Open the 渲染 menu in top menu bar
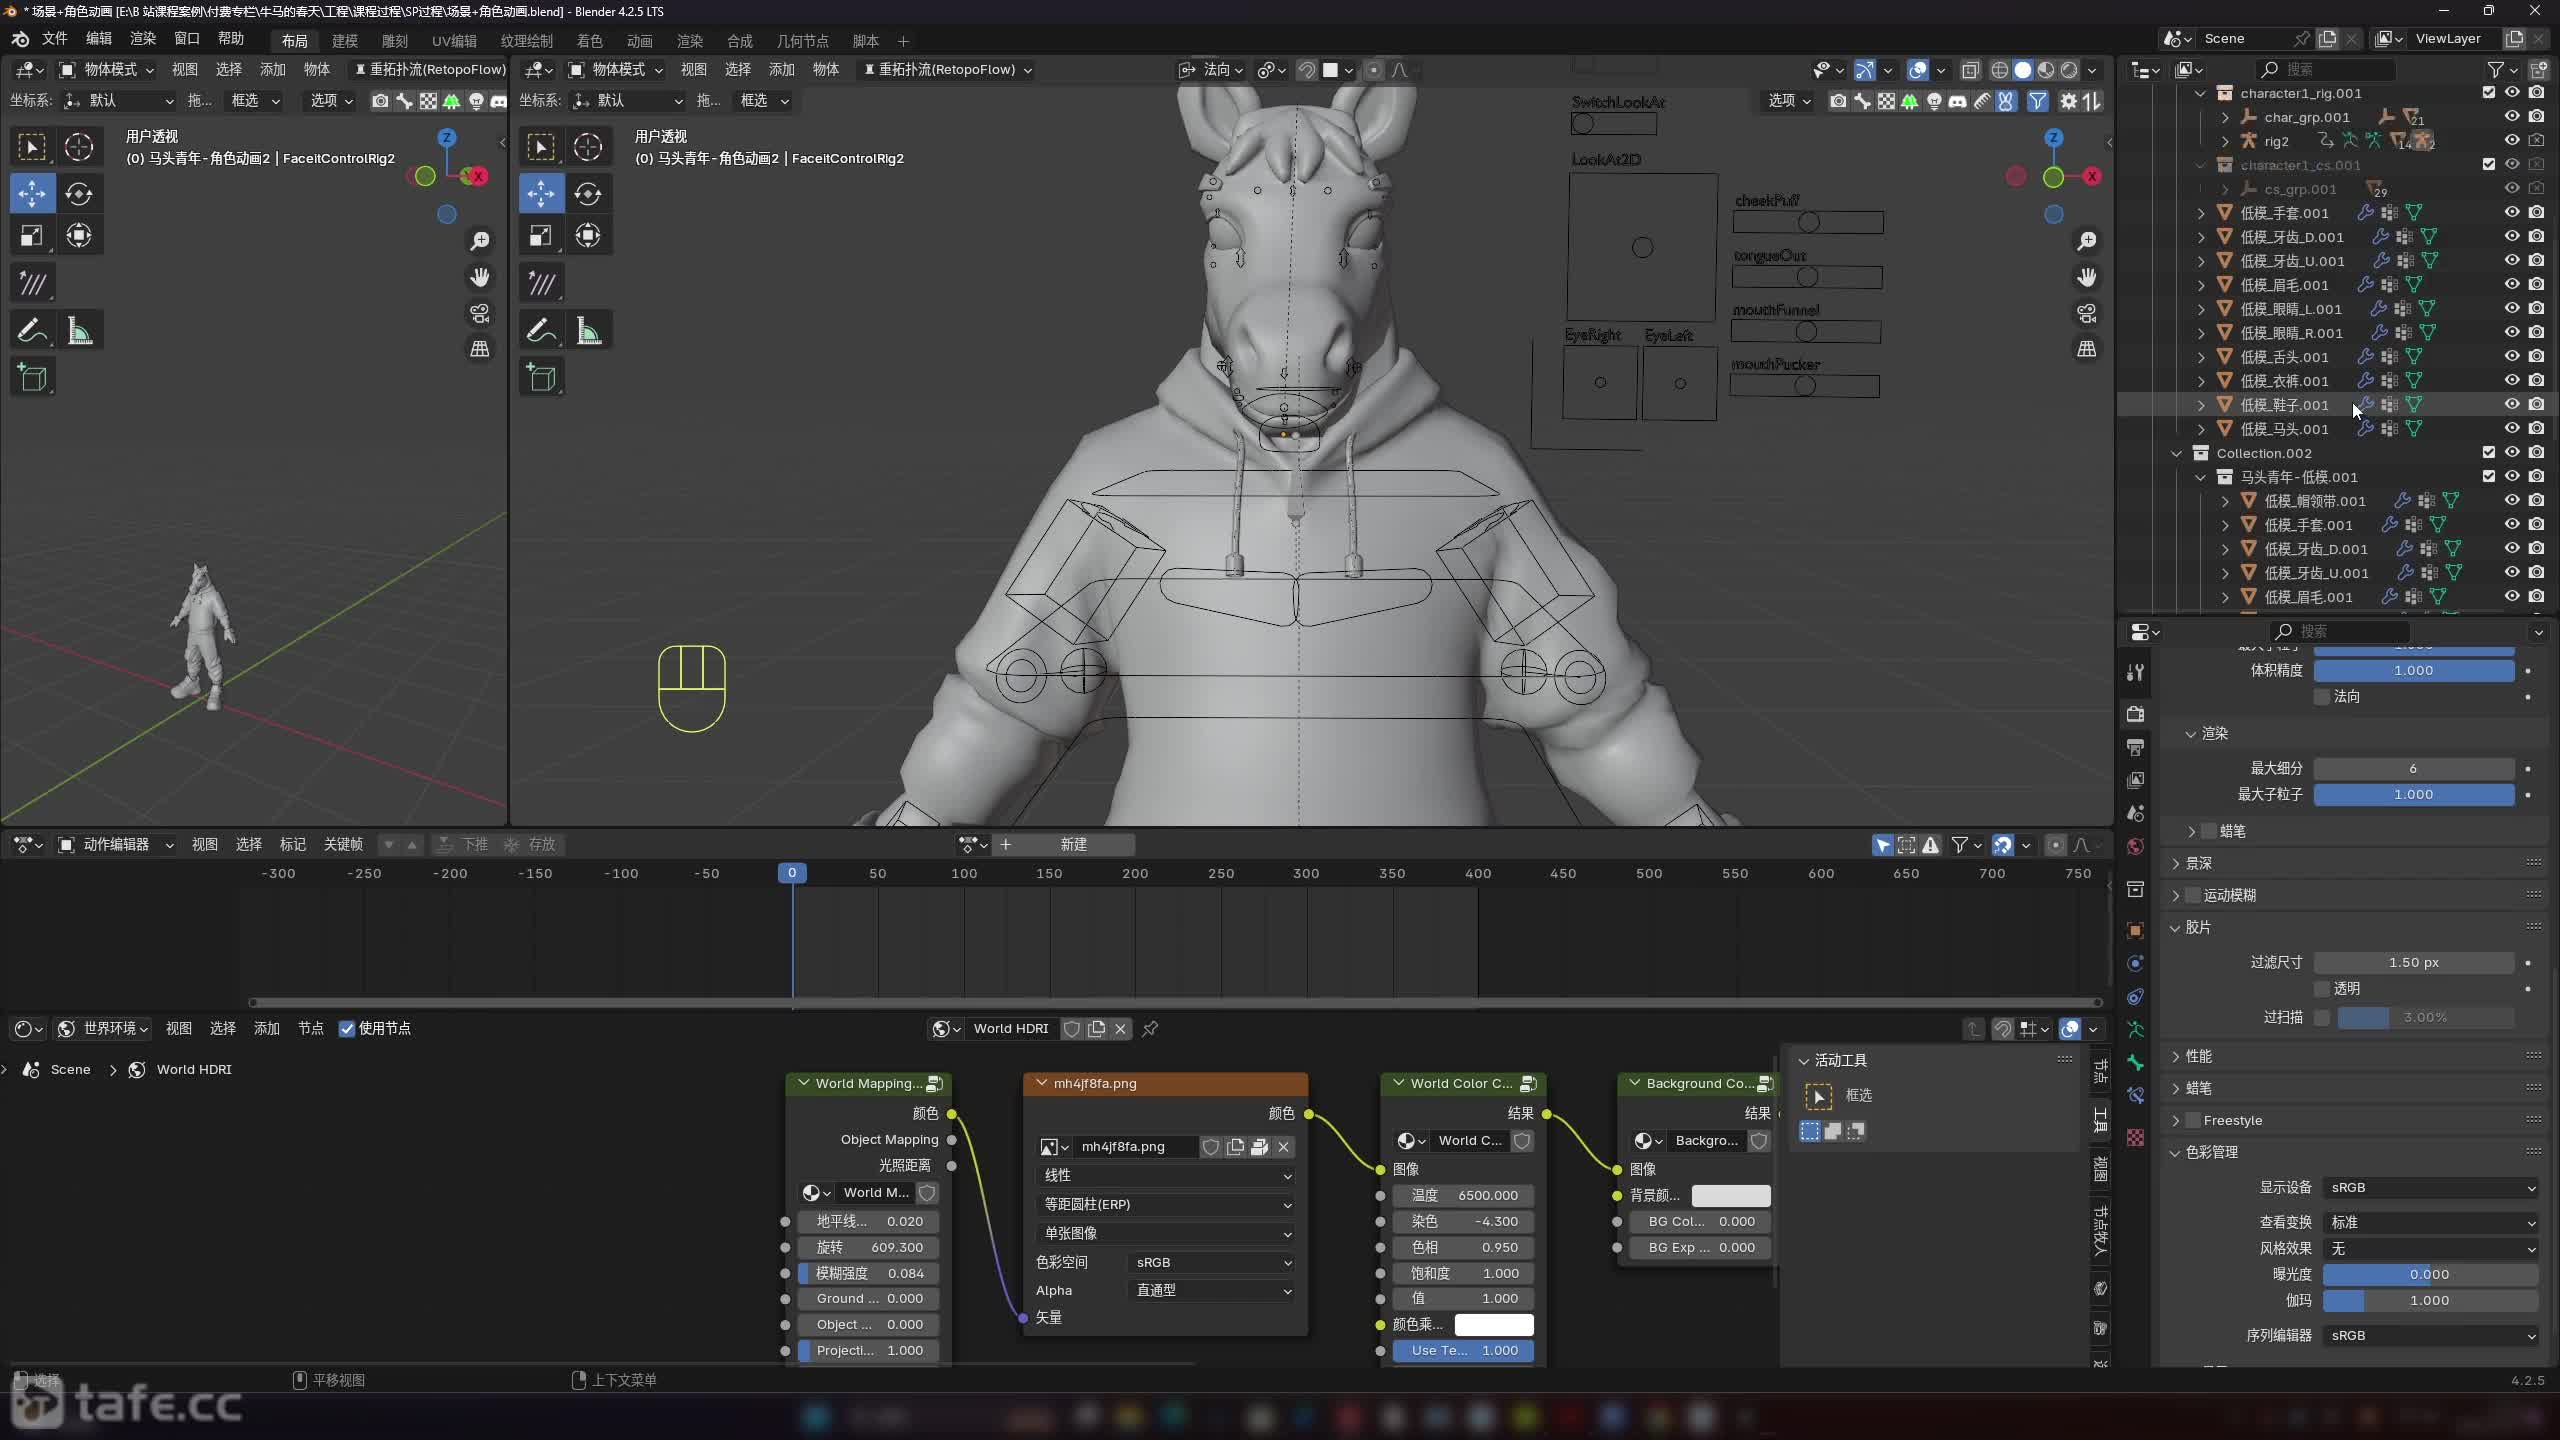Image resolution: width=2560 pixels, height=1440 pixels. 143,38
